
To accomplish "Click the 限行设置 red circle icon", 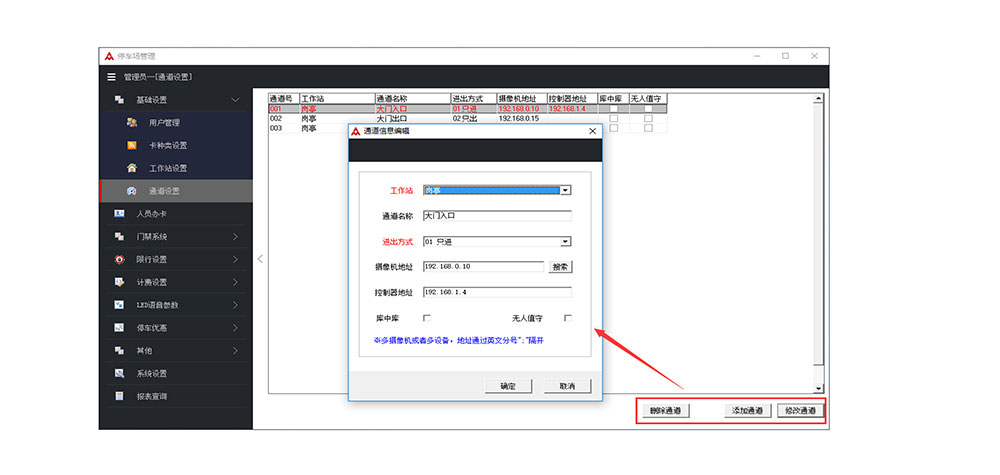I will click(119, 259).
